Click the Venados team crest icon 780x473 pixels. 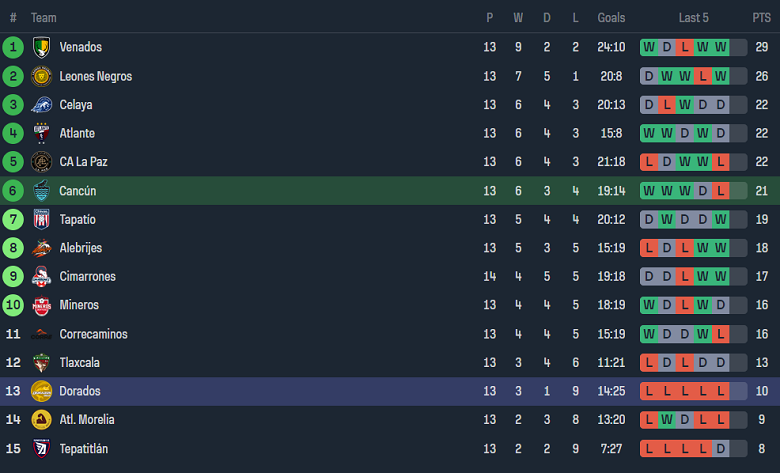coord(41,47)
